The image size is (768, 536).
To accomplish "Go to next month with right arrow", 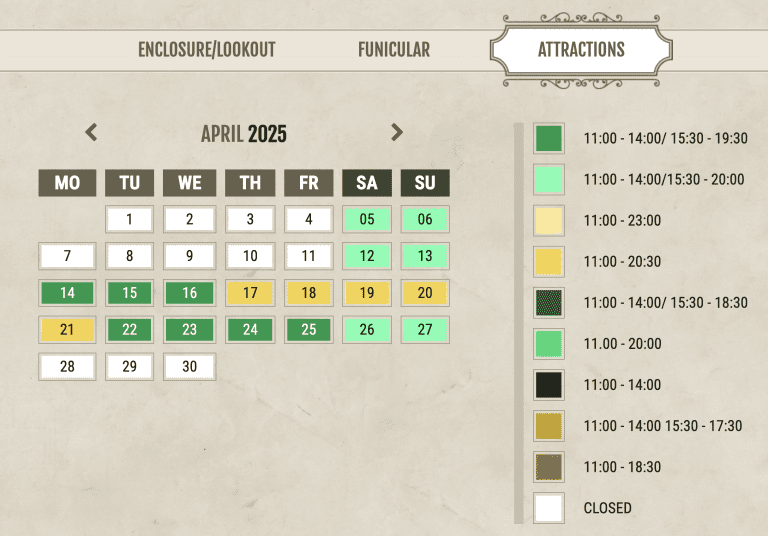I will click(397, 132).
